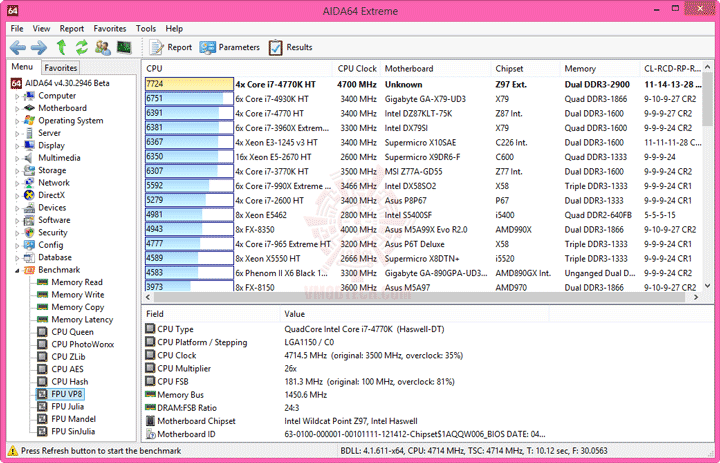Select the Database tree icon
Screen dimensions: 720x463
point(29,257)
